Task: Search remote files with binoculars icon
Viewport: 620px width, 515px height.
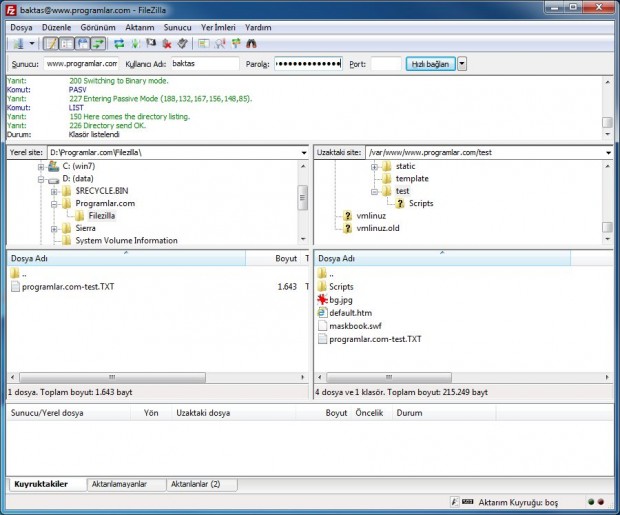Action: click(251, 44)
